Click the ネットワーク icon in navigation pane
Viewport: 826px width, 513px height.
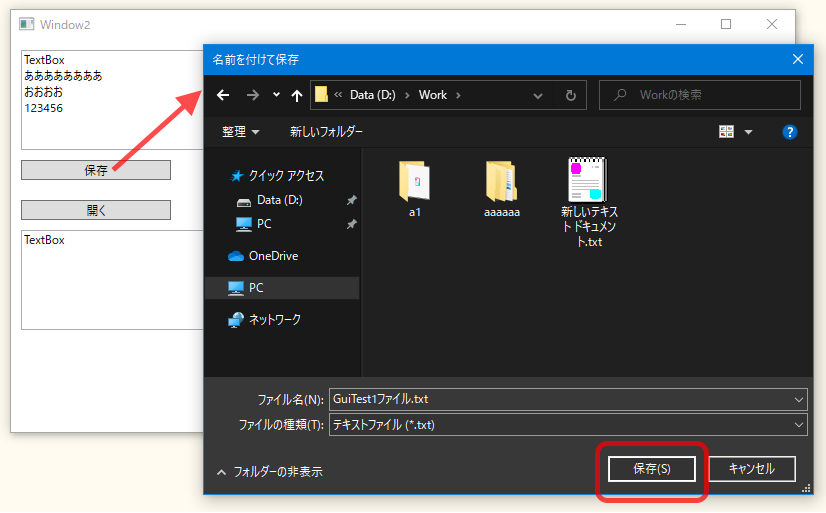[x=236, y=320]
